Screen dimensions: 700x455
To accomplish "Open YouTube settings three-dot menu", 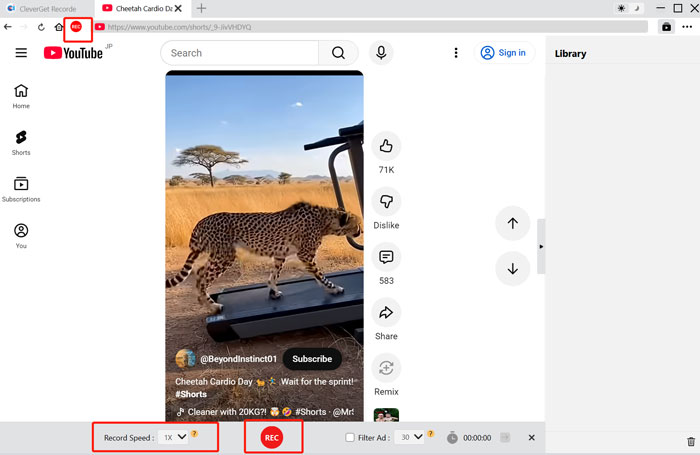I will click(x=456, y=53).
